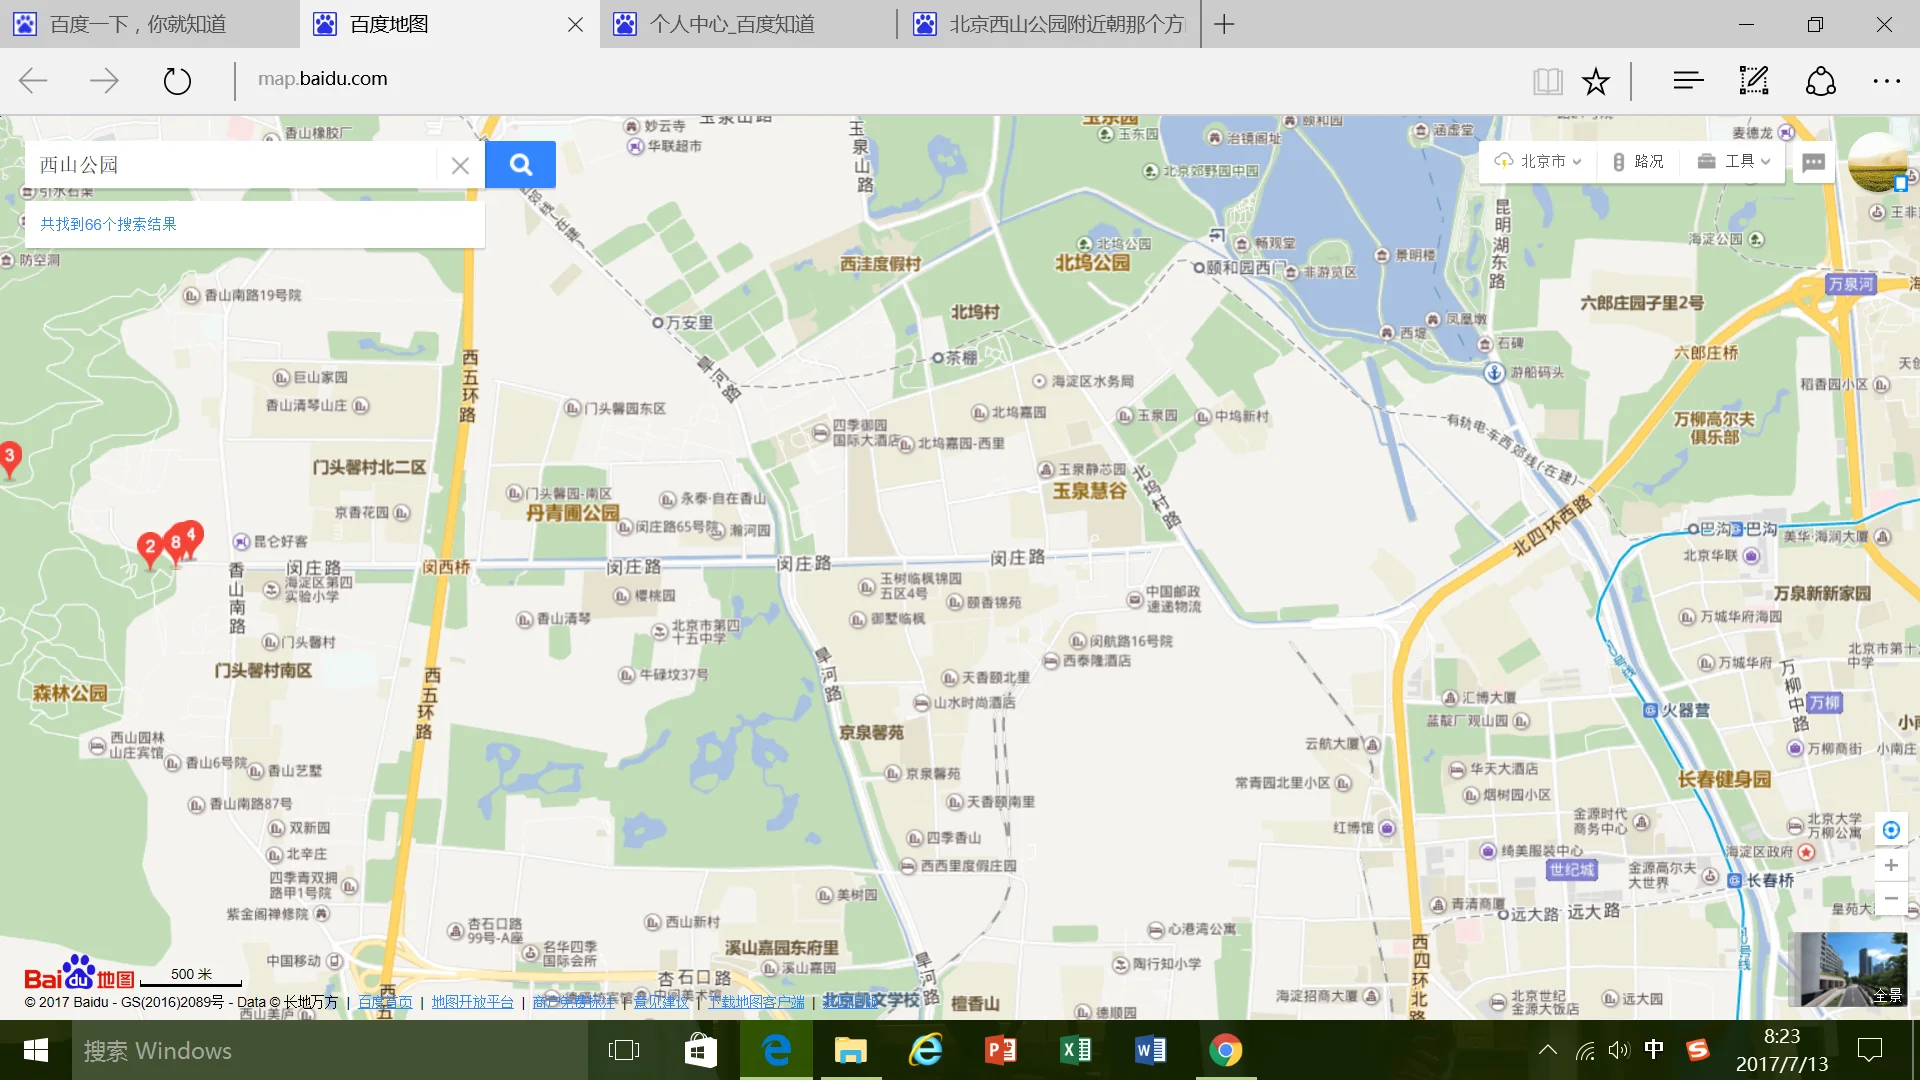
Task: Click the locate-me target icon on the map
Action: 1890,829
